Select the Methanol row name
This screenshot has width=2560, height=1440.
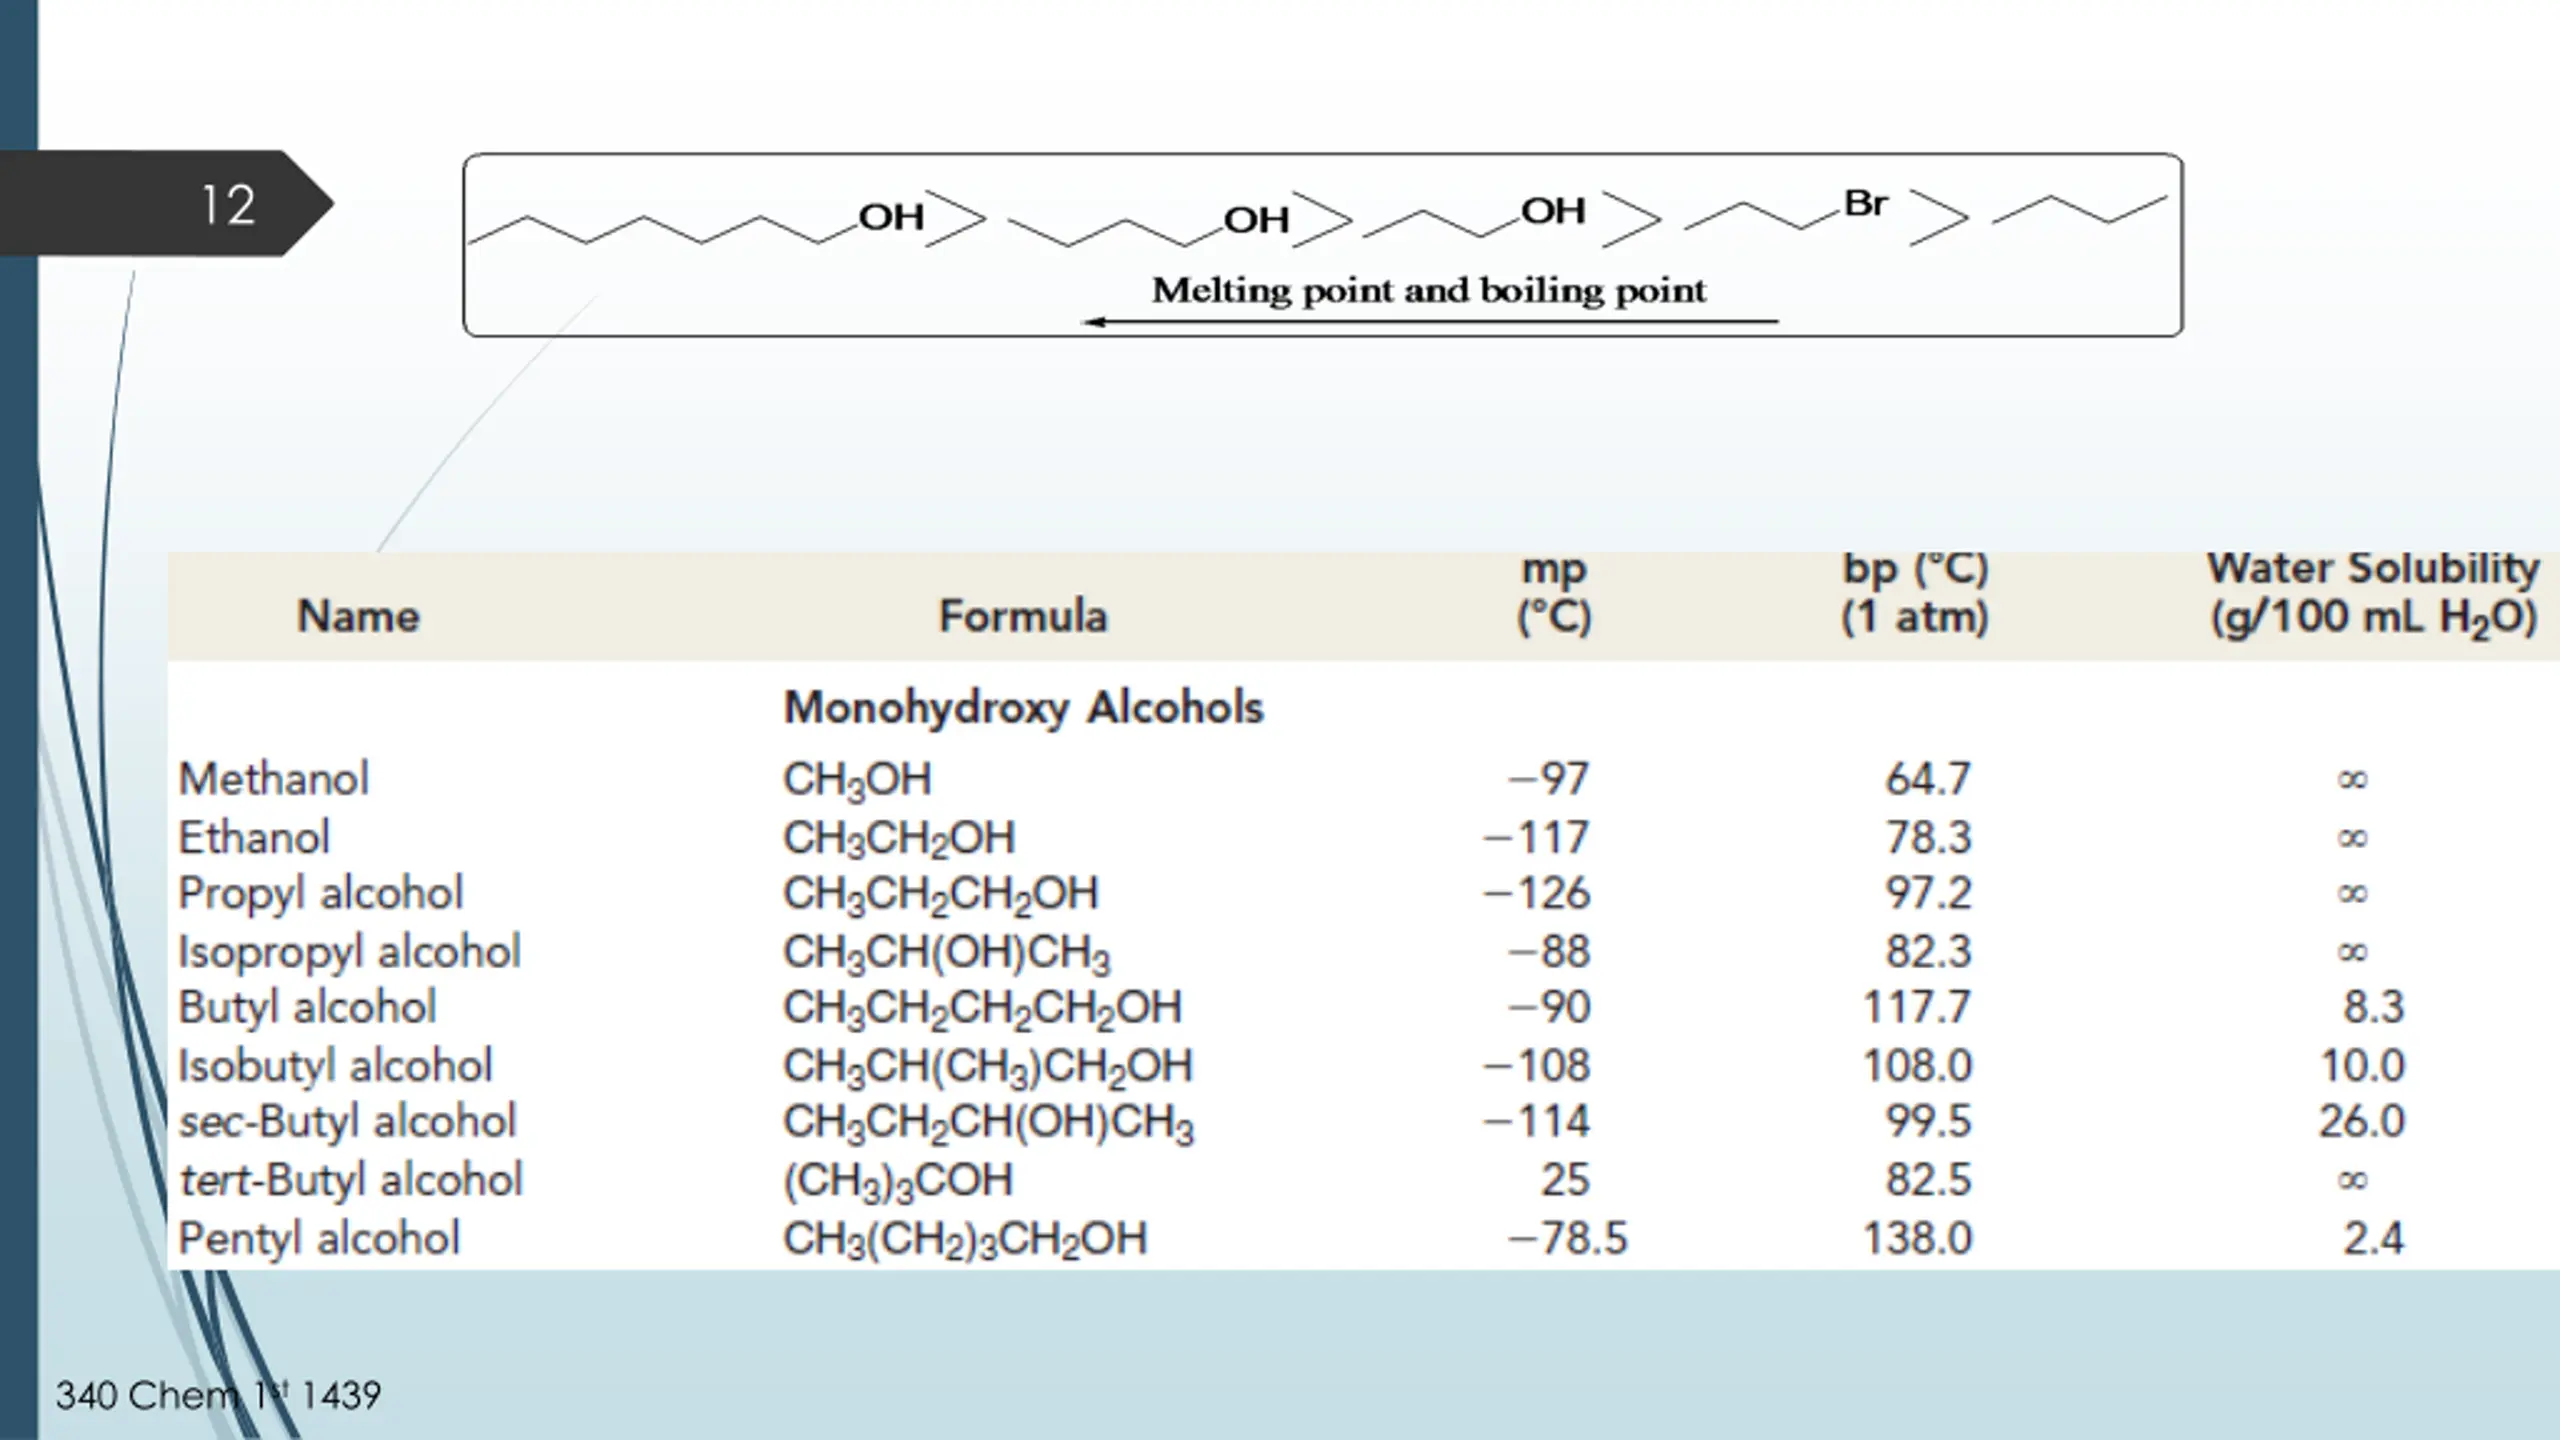click(x=273, y=779)
